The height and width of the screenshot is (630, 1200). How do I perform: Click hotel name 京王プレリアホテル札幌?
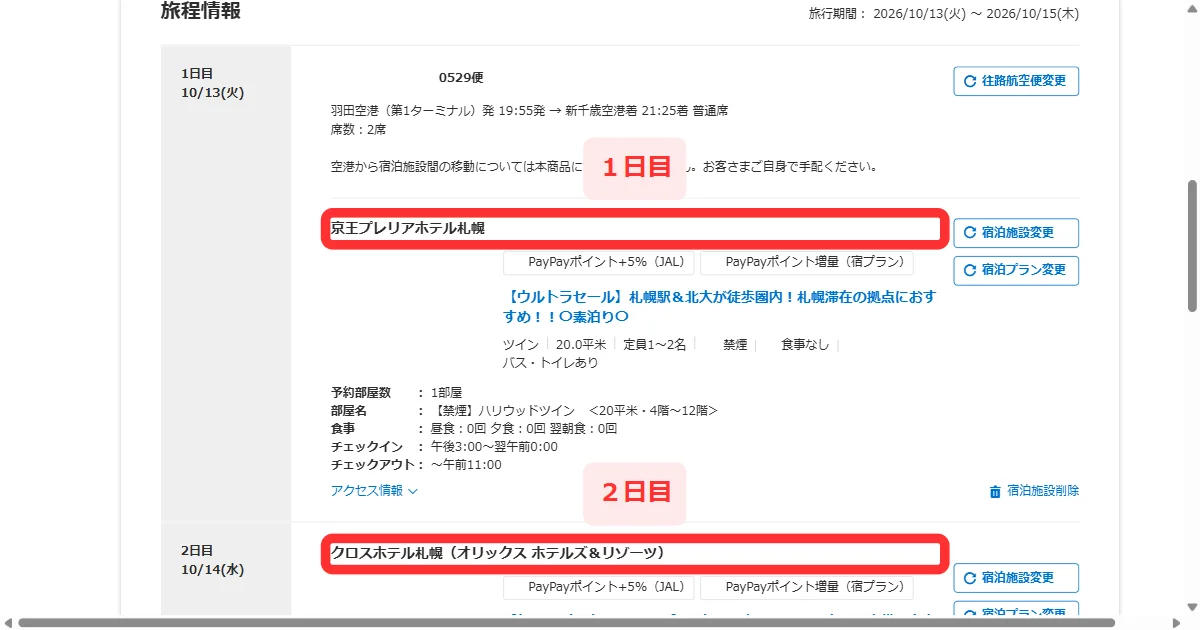(x=408, y=229)
